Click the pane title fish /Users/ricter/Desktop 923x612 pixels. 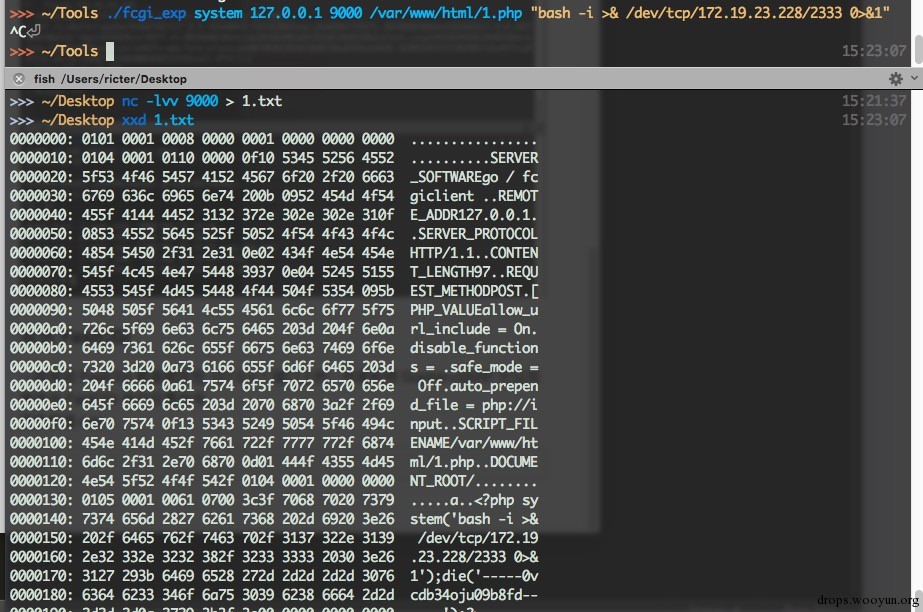(x=110, y=79)
